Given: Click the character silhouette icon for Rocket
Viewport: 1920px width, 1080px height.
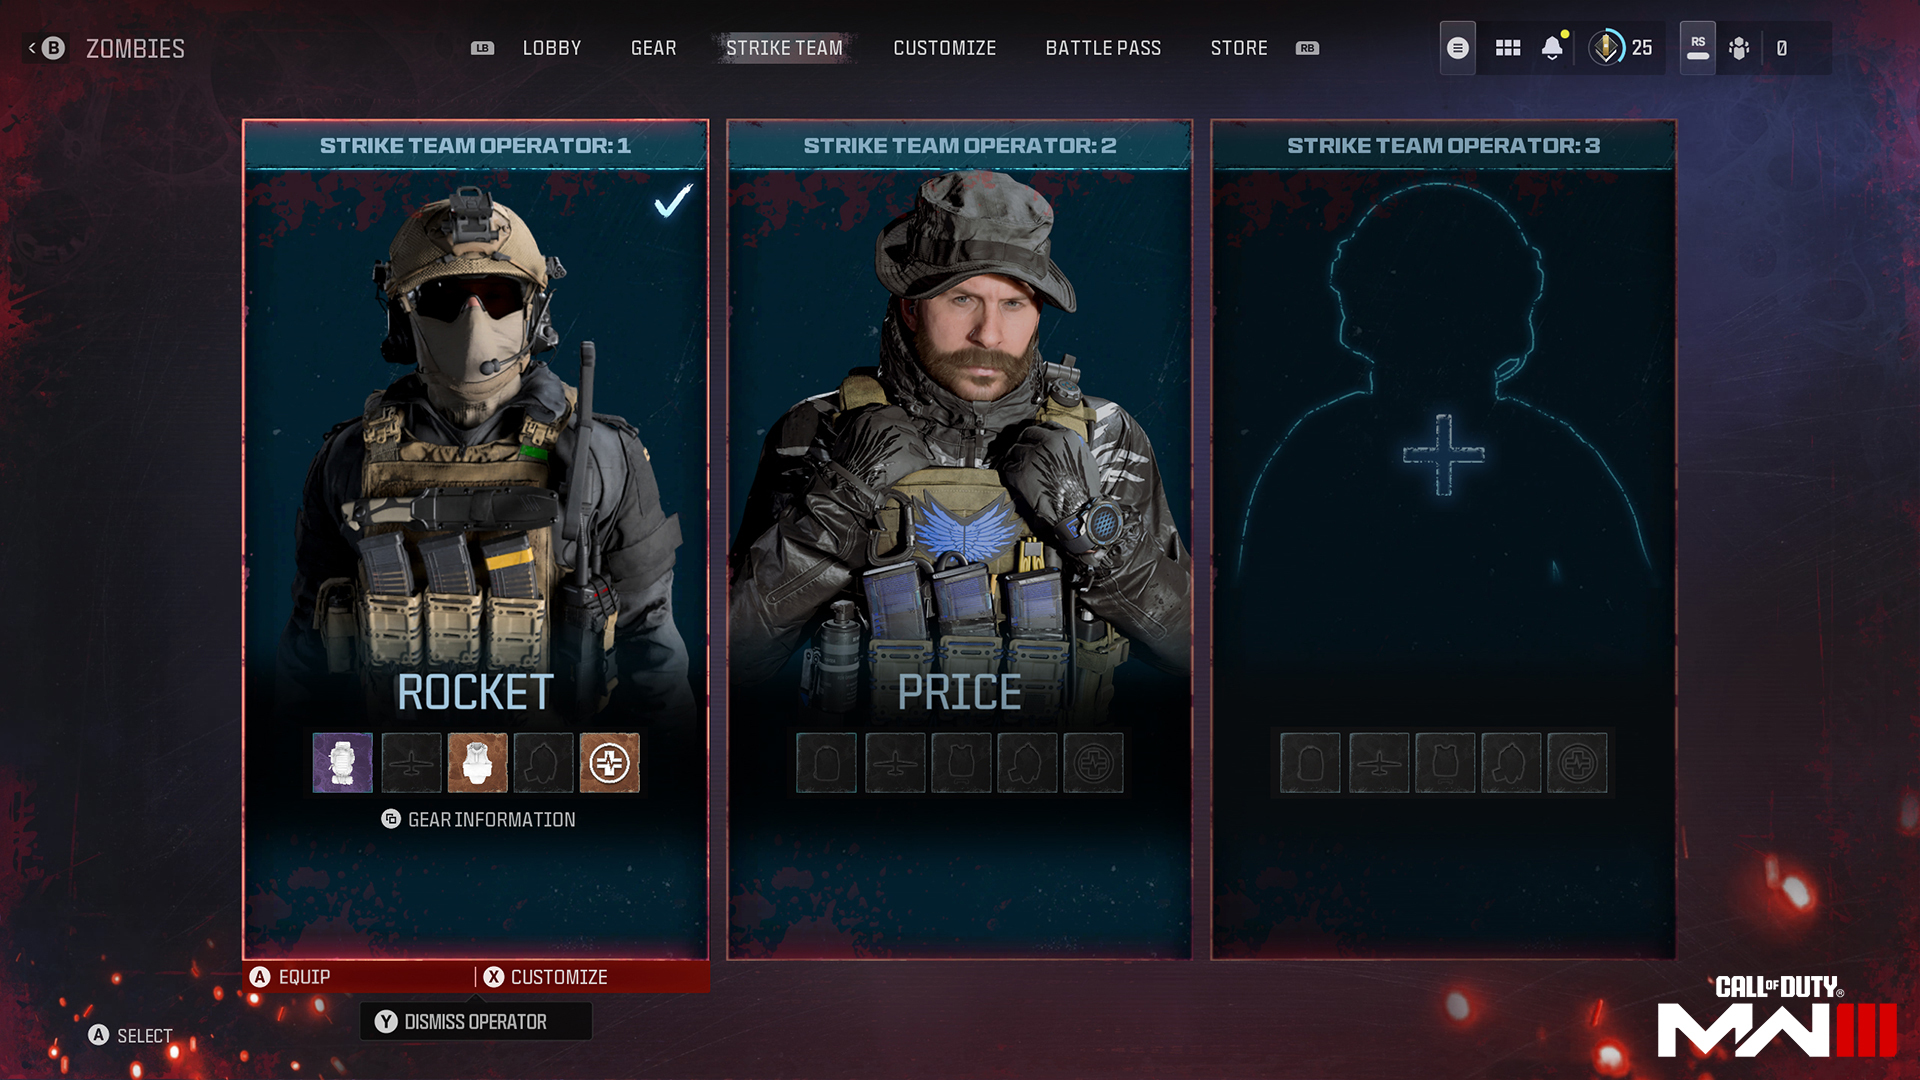Looking at the screenshot, I should 541,762.
